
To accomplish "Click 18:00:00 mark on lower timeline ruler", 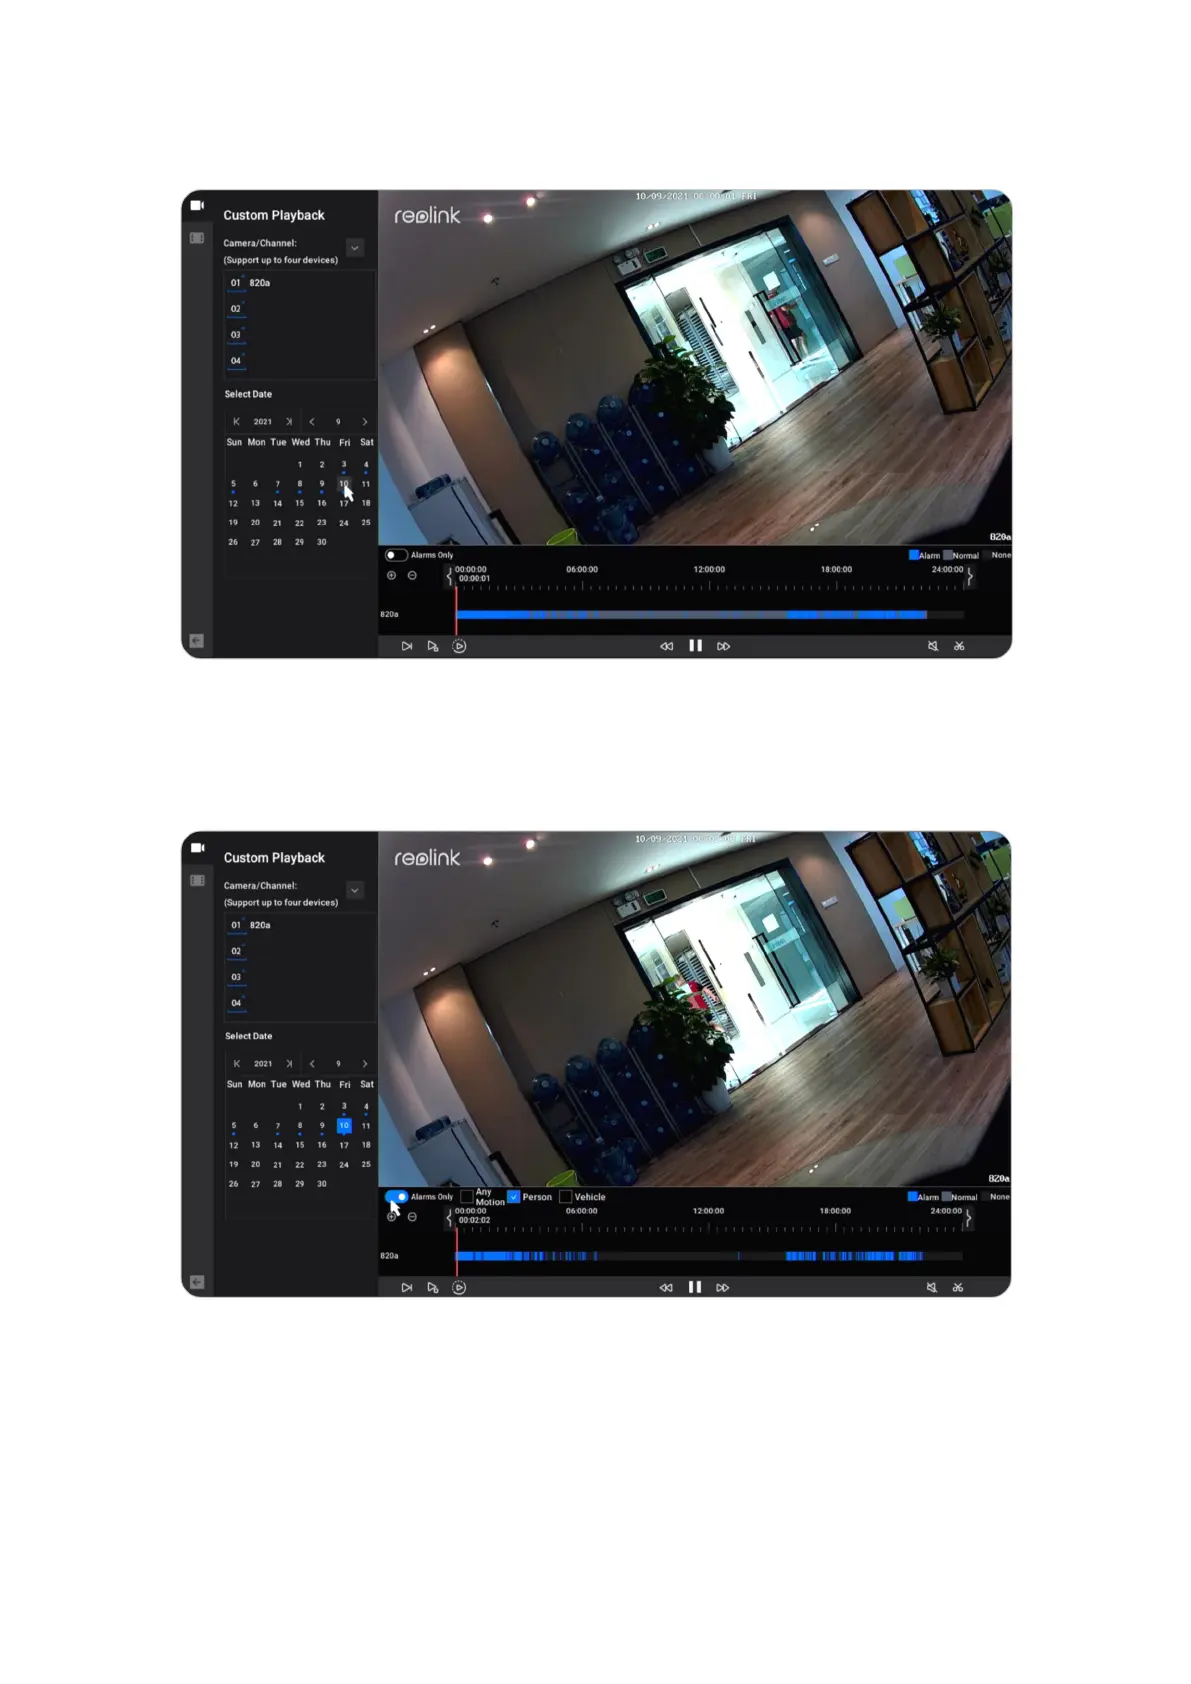I will [x=835, y=1211].
